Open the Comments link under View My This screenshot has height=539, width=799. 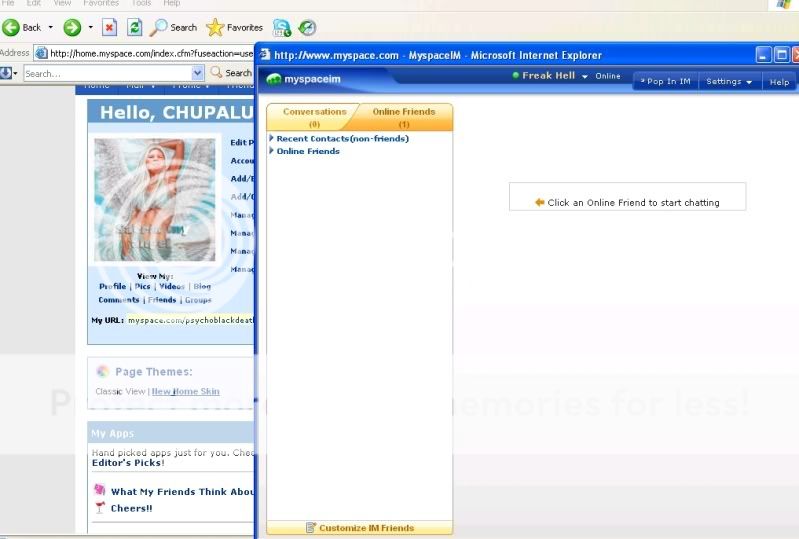[x=119, y=300]
